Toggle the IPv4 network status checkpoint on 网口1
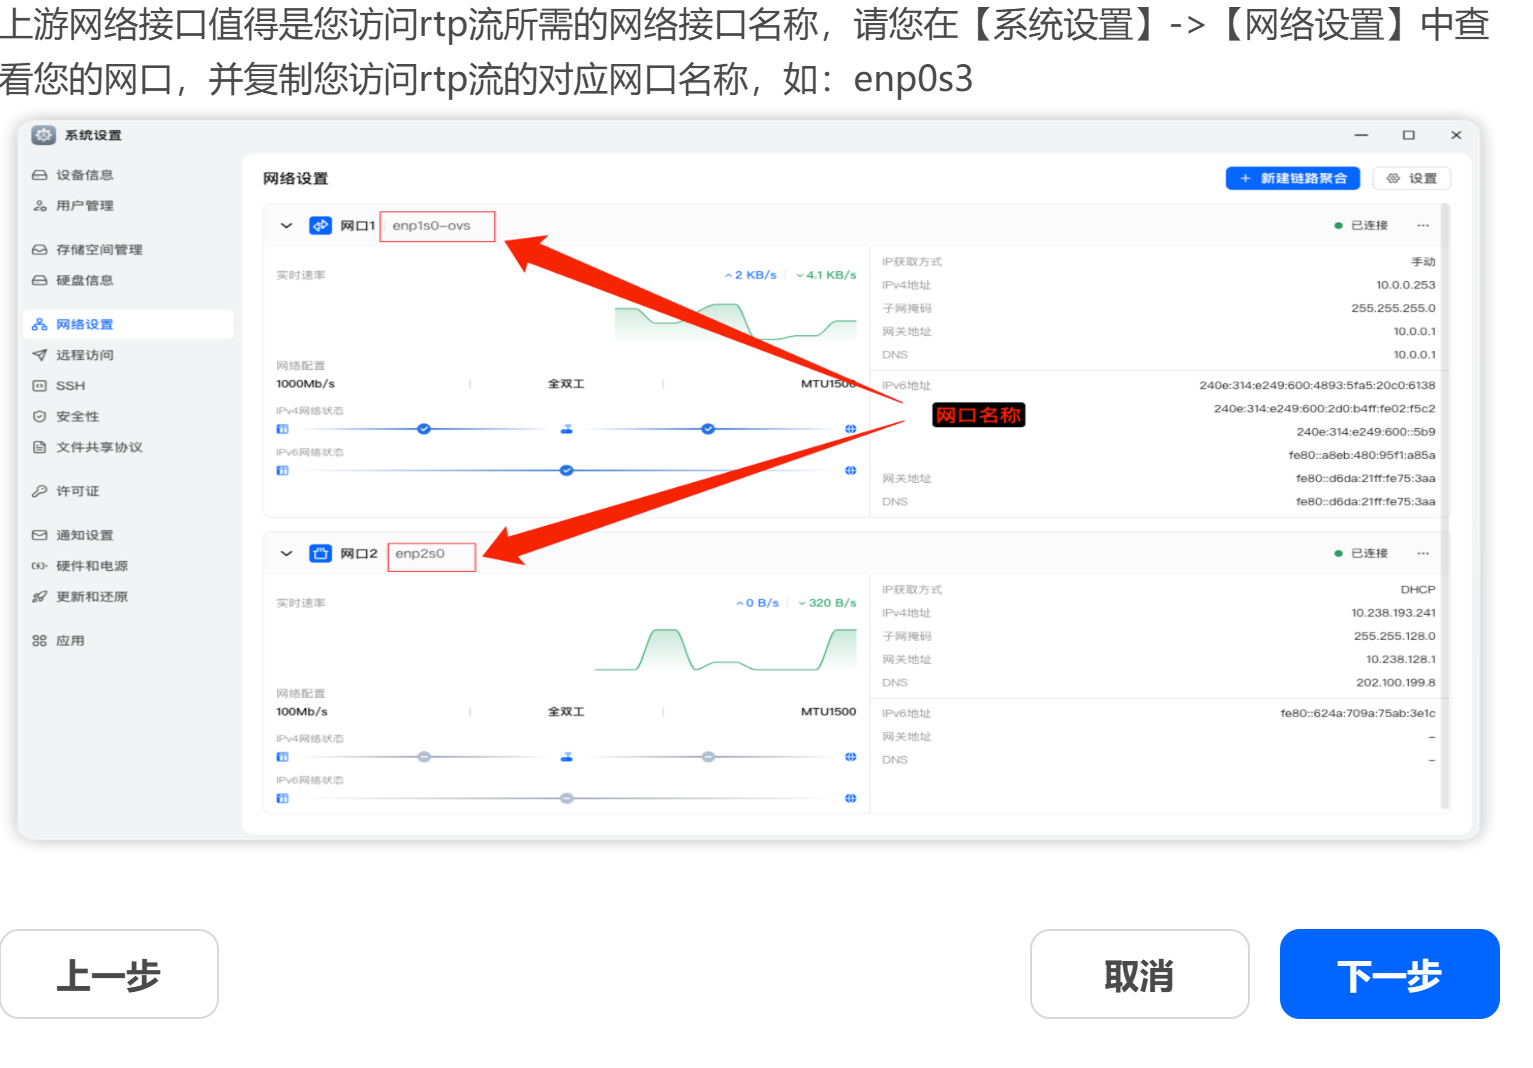This screenshot has height=1068, width=1533. [424, 428]
